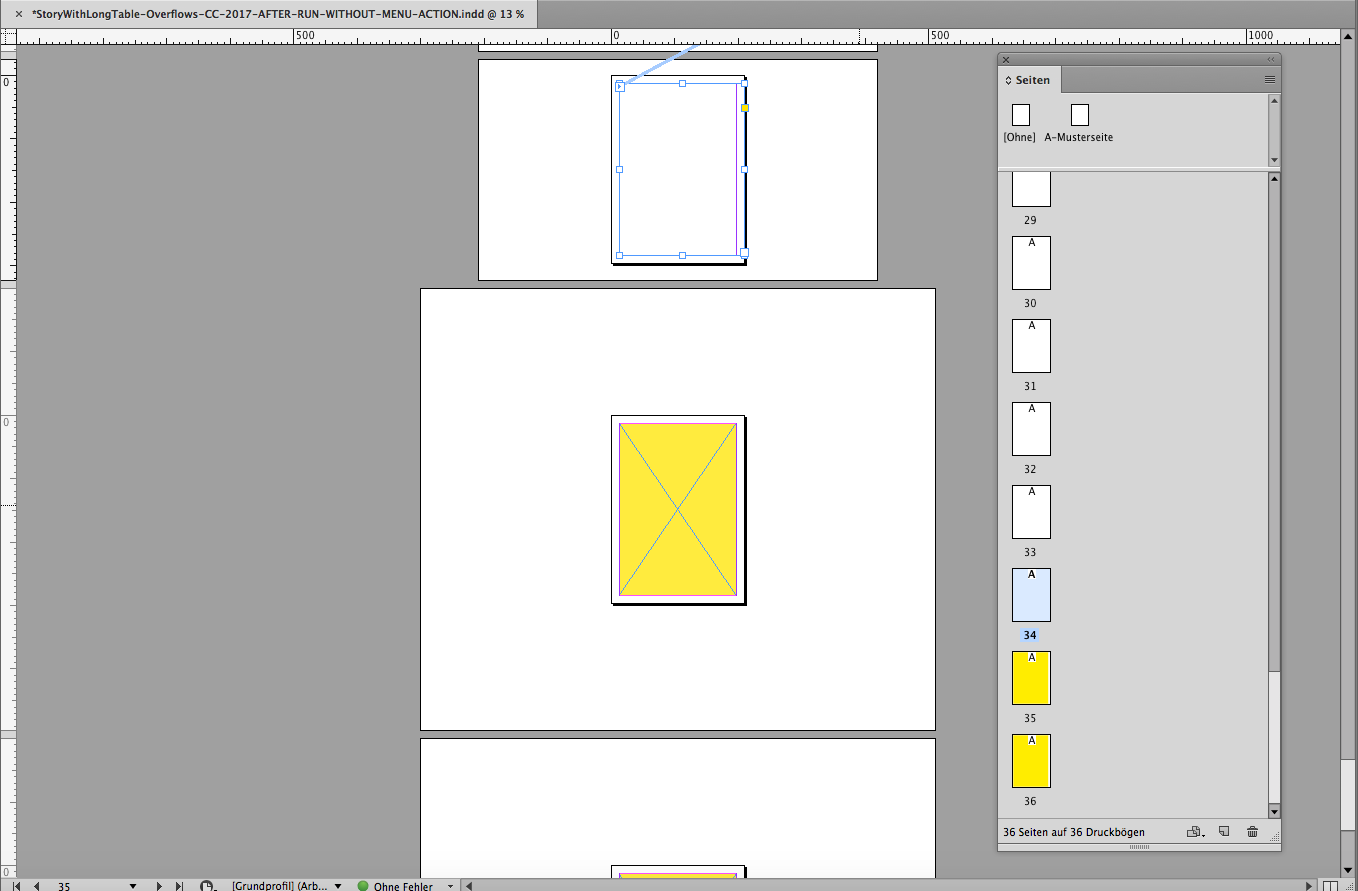Viewport: 1358px width, 891px height.
Task: Select highlighted page 34 thumbnail
Action: click(1031, 595)
